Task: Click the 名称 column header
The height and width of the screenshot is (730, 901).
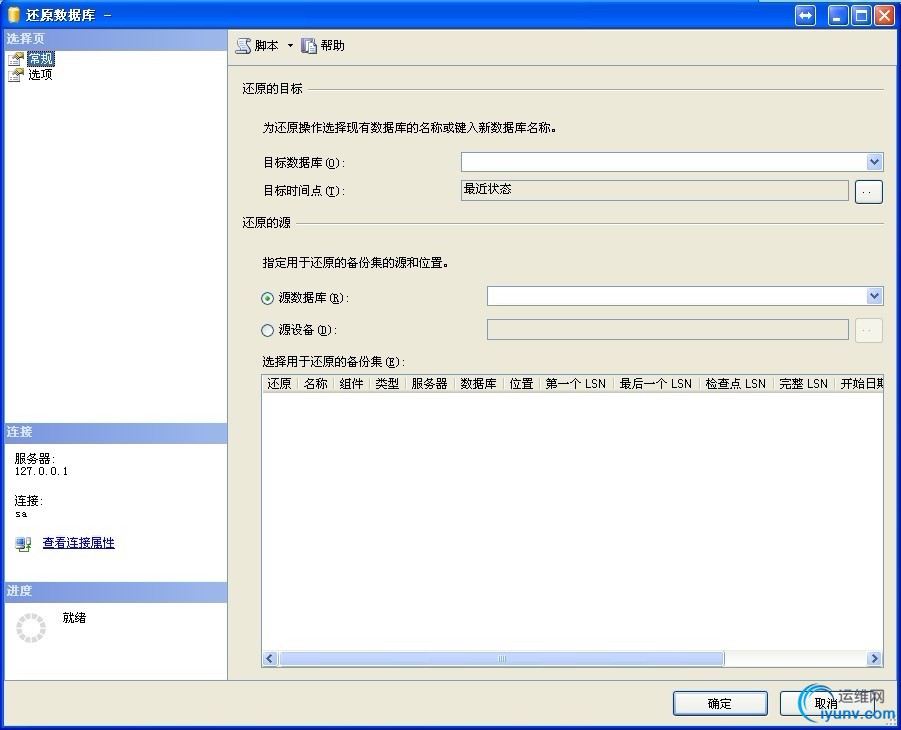Action: click(x=315, y=383)
